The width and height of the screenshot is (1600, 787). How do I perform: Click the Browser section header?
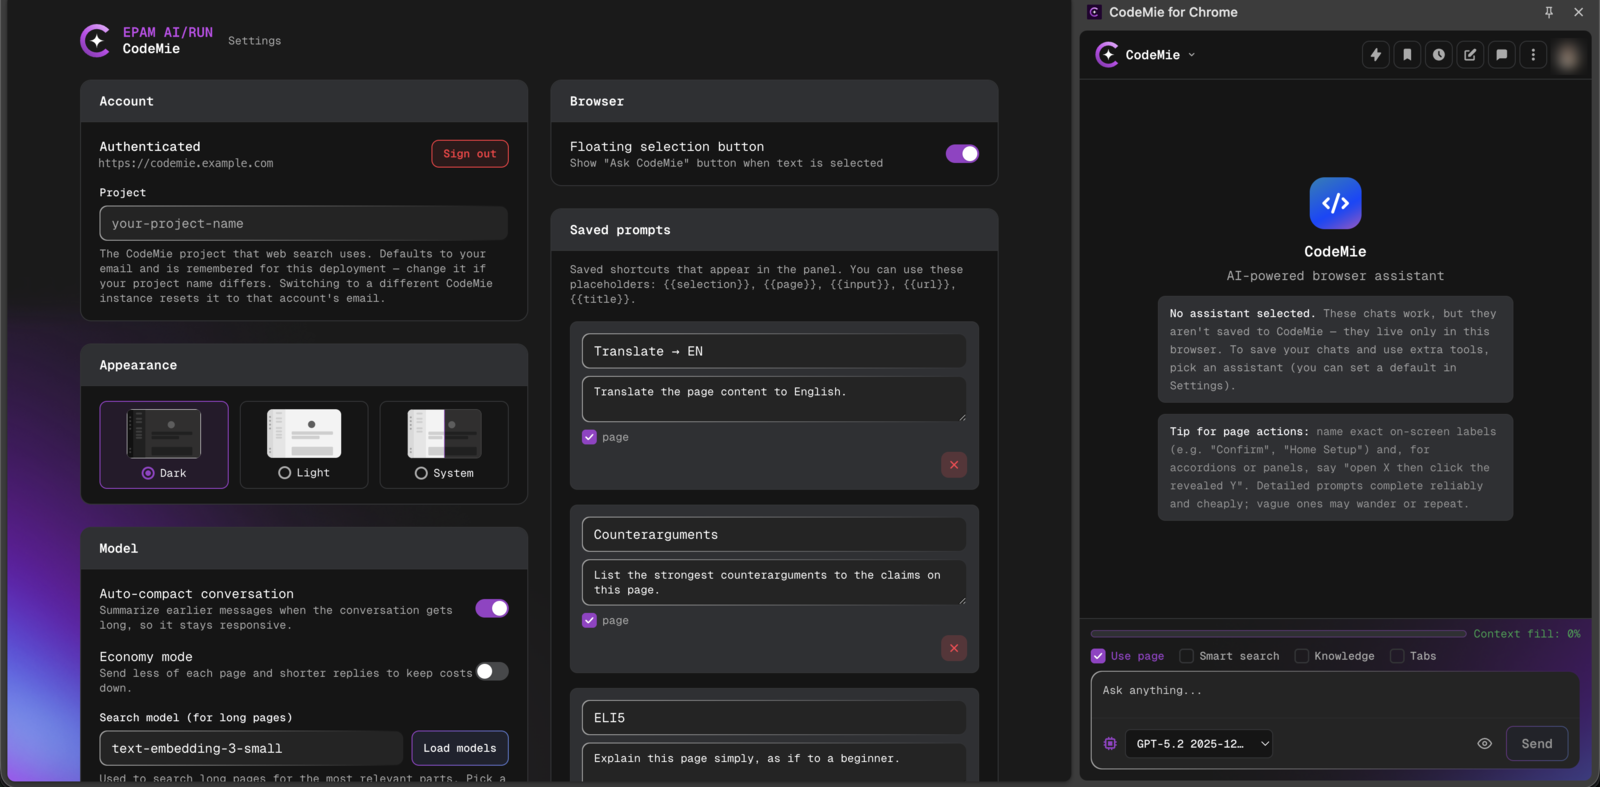[774, 101]
